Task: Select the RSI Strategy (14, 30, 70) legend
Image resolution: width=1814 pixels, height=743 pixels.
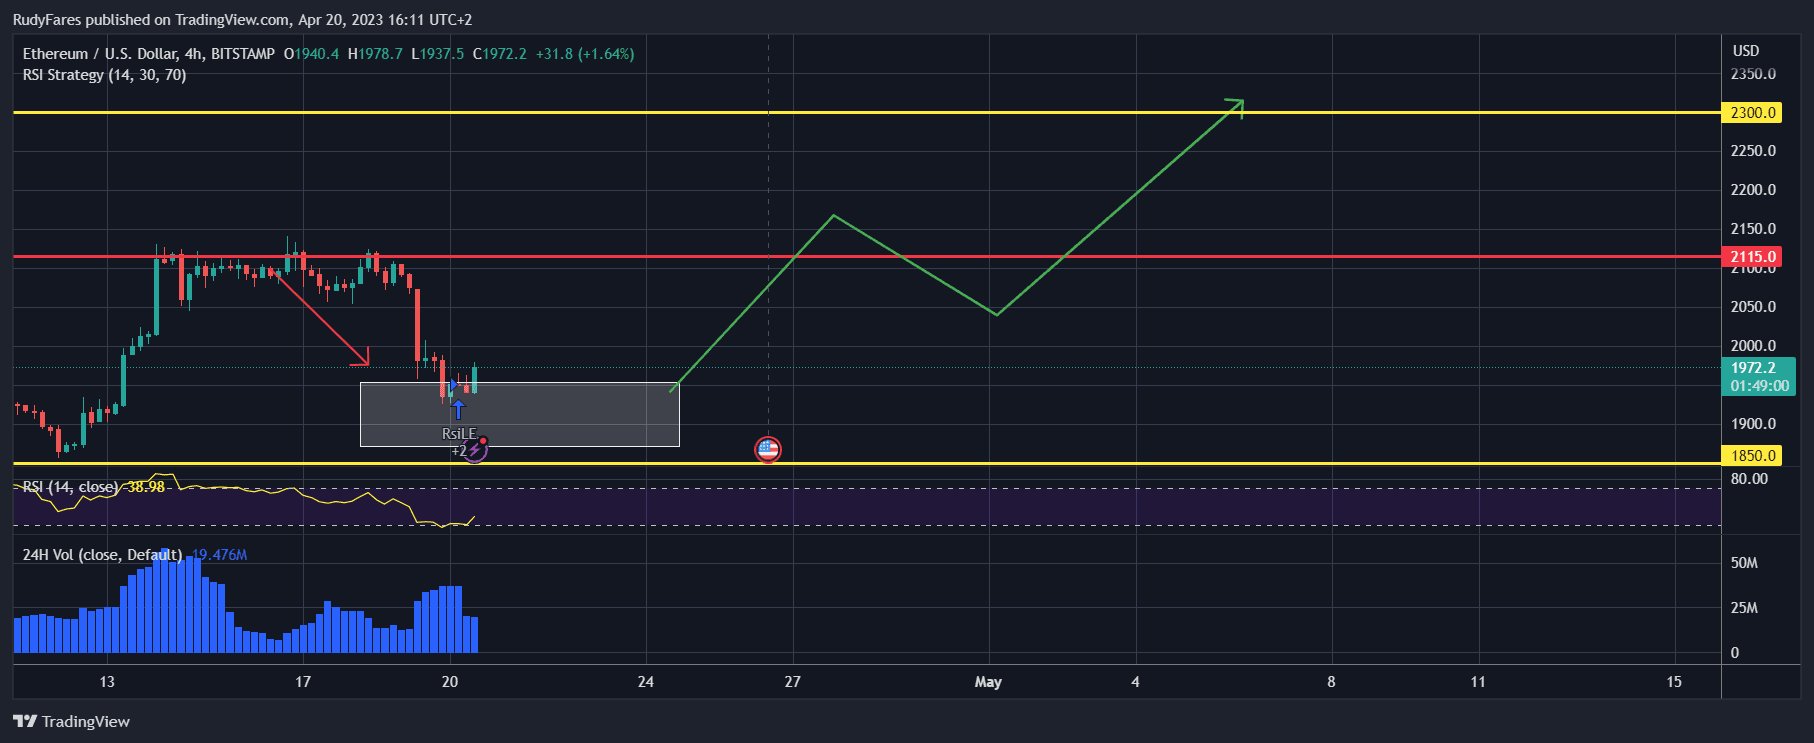Action: tap(104, 75)
